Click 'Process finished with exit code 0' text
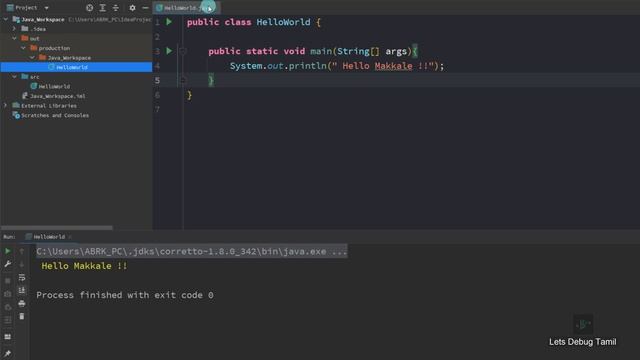The height and width of the screenshot is (360, 640). [x=125, y=295]
